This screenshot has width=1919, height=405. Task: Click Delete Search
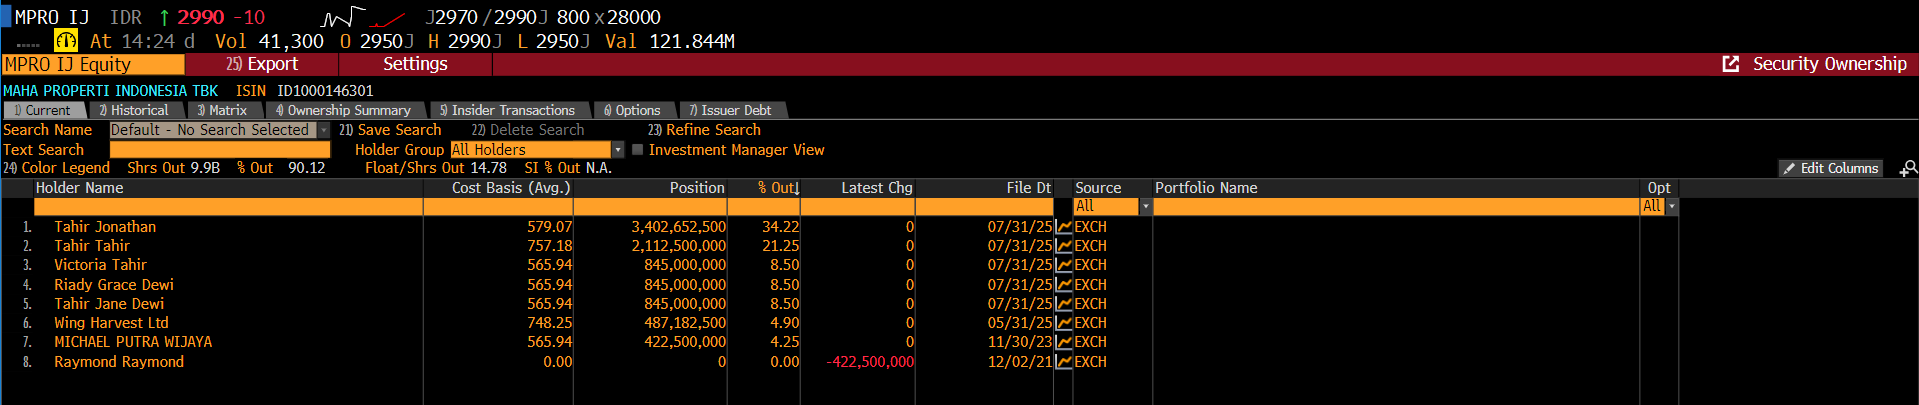point(528,130)
